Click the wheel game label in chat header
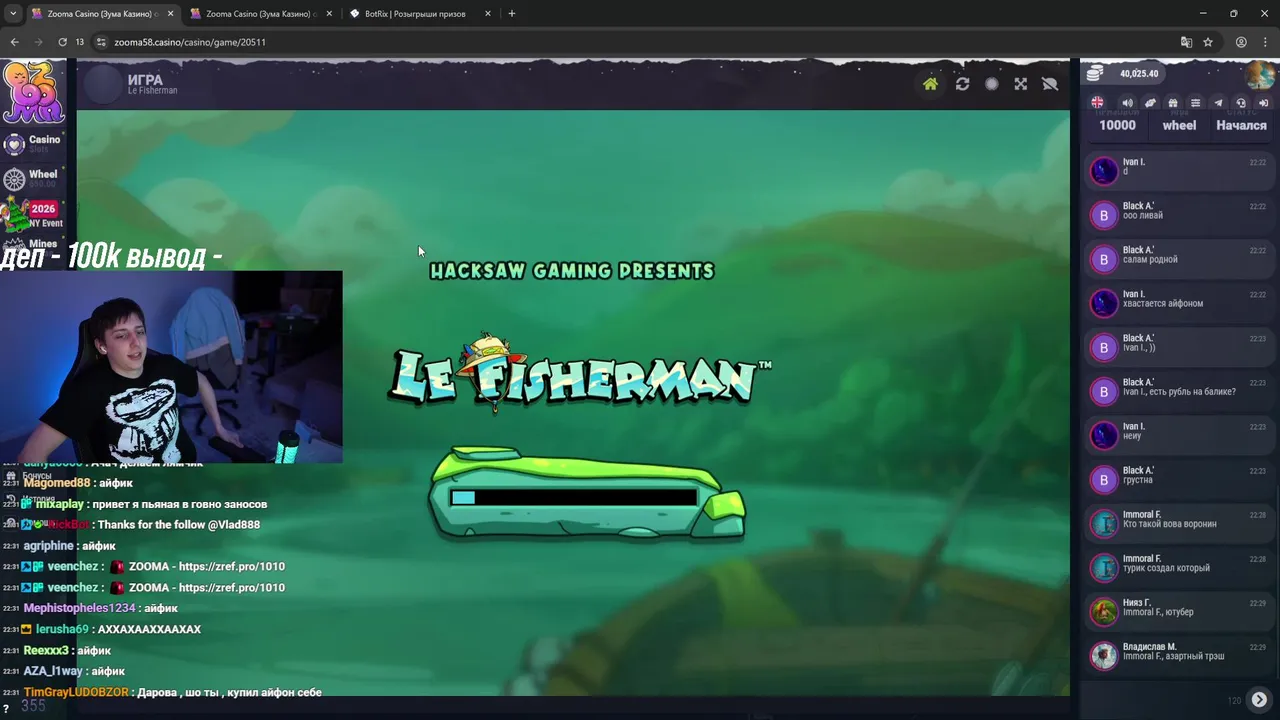Viewport: 1280px width, 720px height. (x=1179, y=125)
